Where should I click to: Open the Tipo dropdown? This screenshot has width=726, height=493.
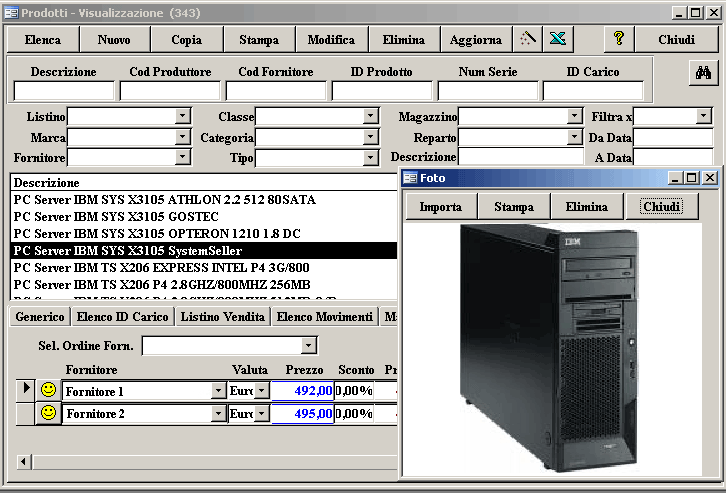370,158
